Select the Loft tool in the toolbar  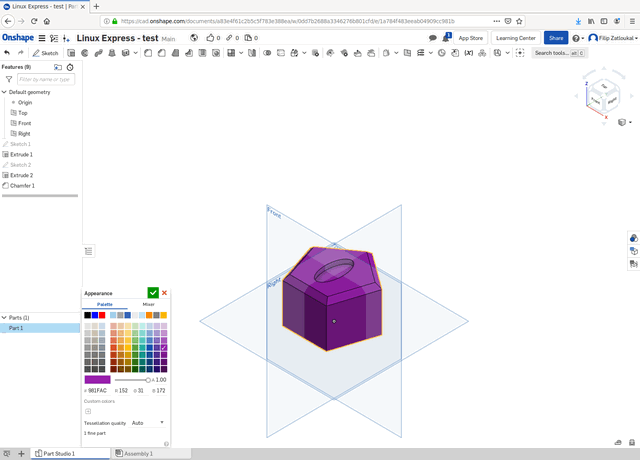tap(112, 53)
